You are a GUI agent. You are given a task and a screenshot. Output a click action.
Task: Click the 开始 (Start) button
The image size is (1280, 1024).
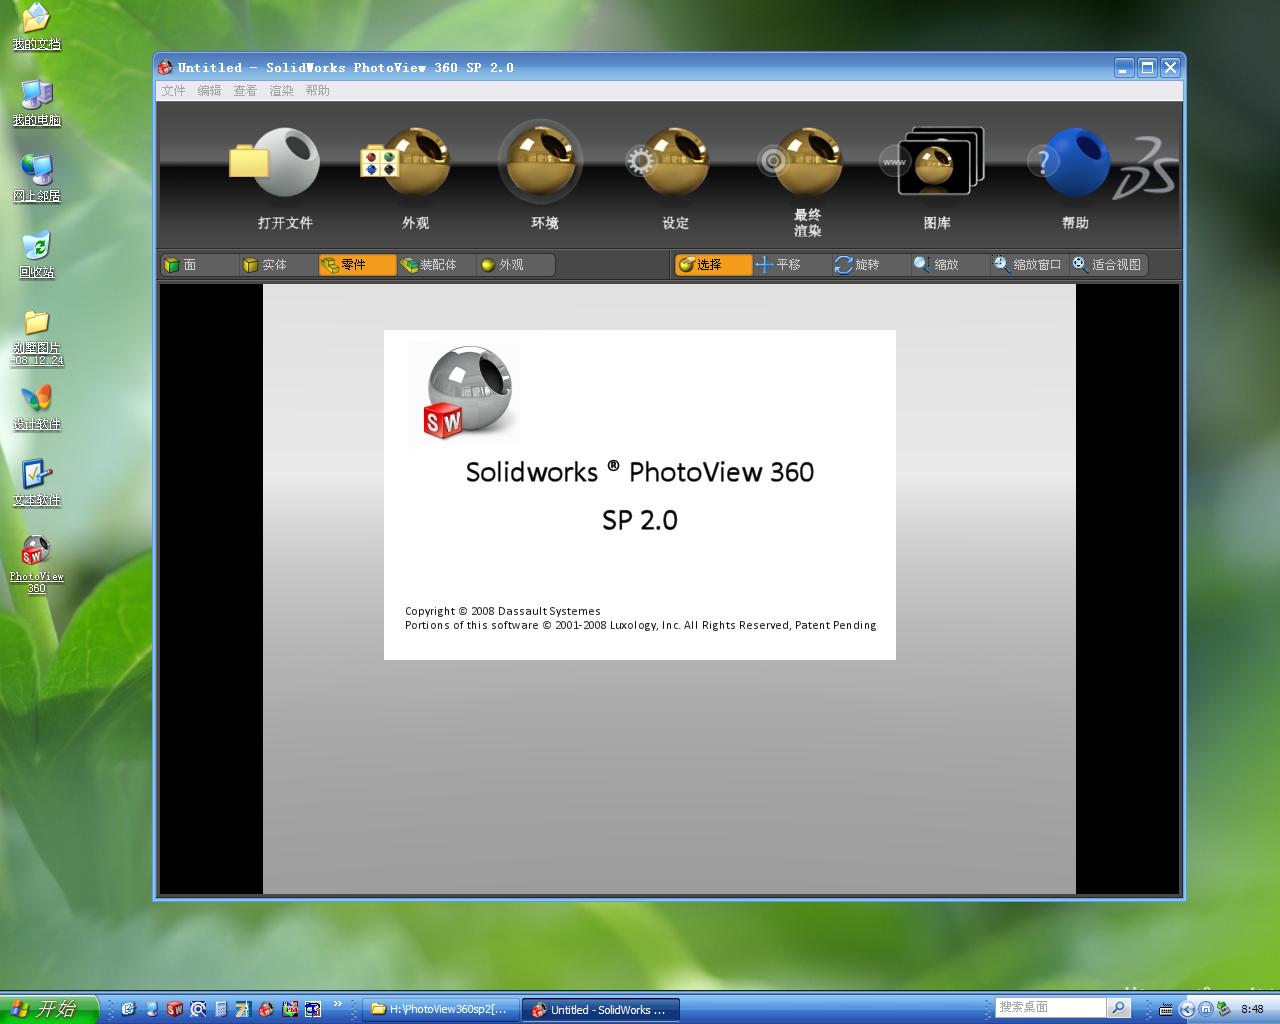click(x=49, y=1009)
